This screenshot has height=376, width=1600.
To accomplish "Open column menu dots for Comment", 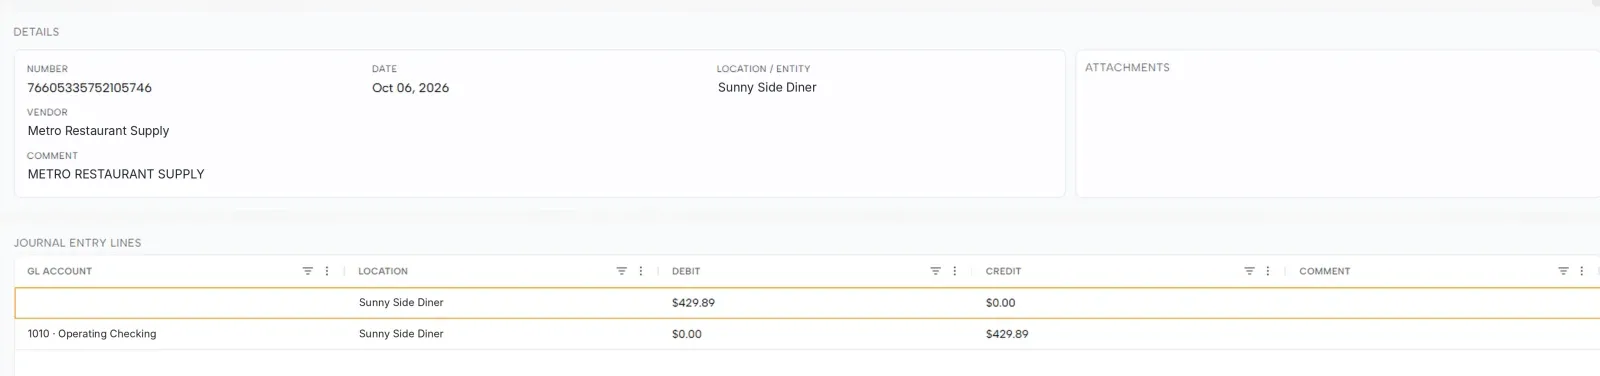I will click(1582, 271).
